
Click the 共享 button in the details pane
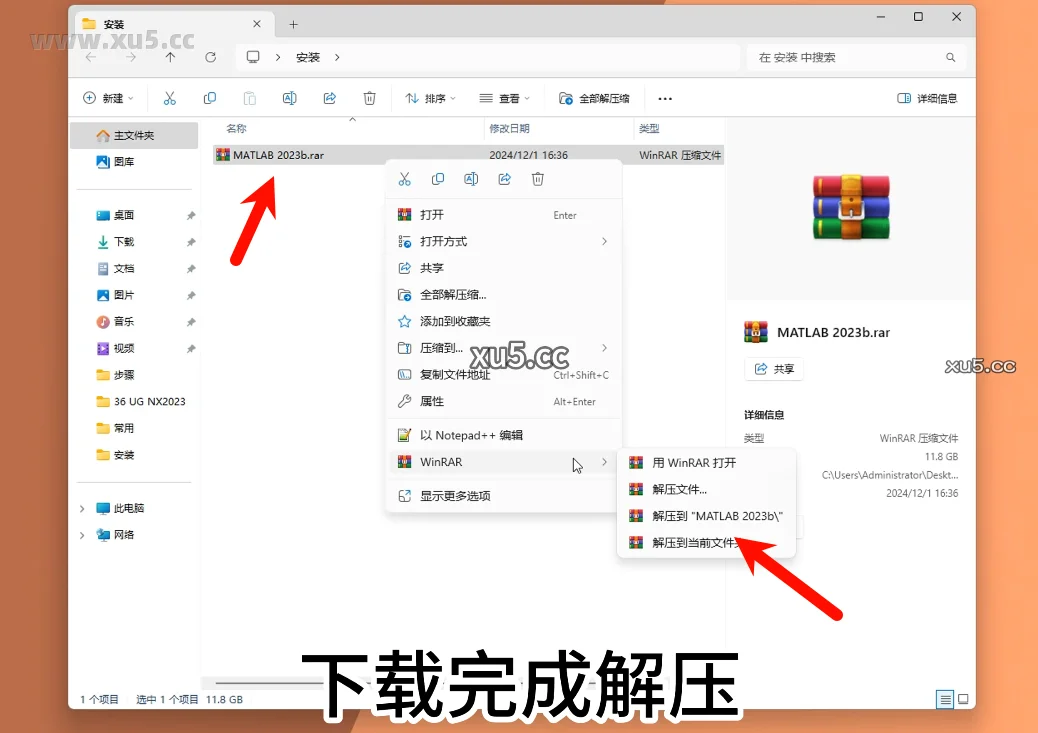click(x=774, y=369)
